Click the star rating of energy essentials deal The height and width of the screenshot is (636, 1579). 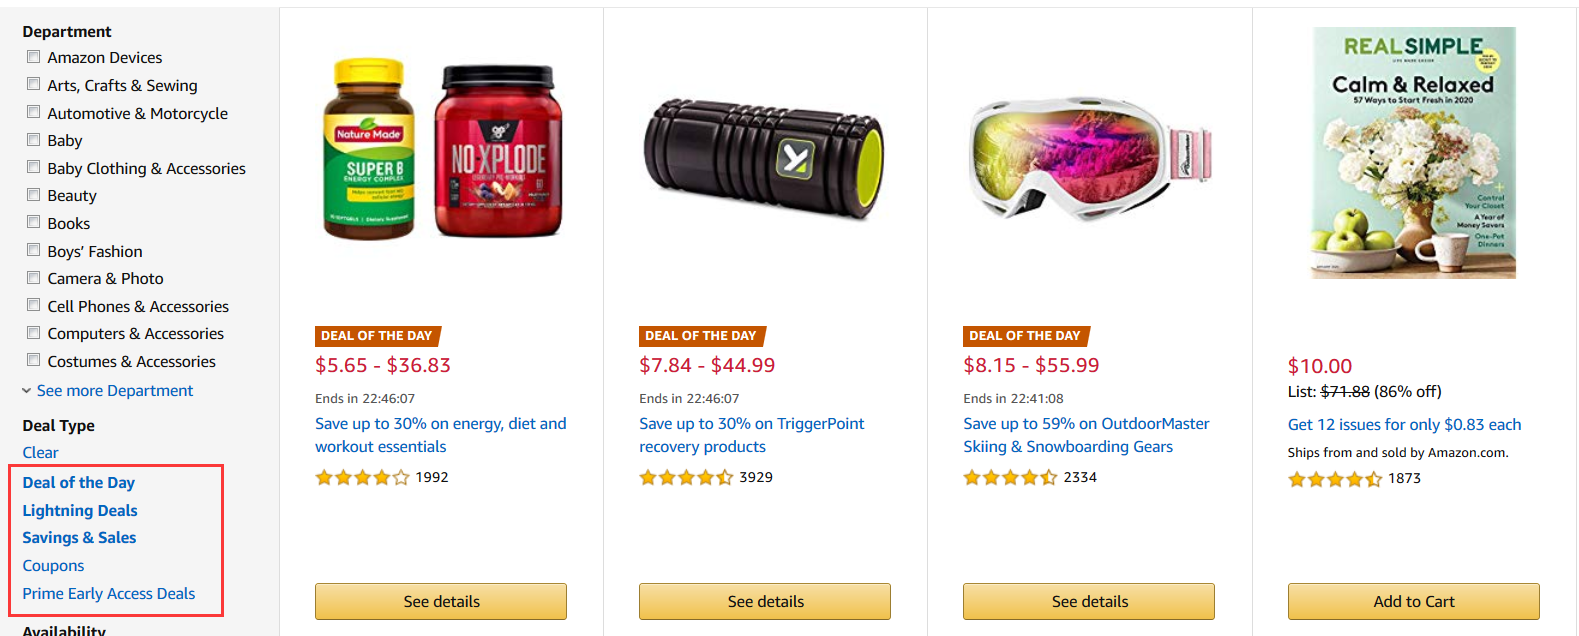(362, 478)
